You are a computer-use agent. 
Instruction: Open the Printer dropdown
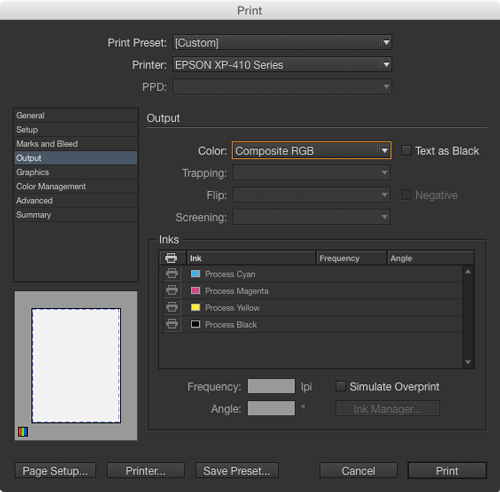click(282, 65)
